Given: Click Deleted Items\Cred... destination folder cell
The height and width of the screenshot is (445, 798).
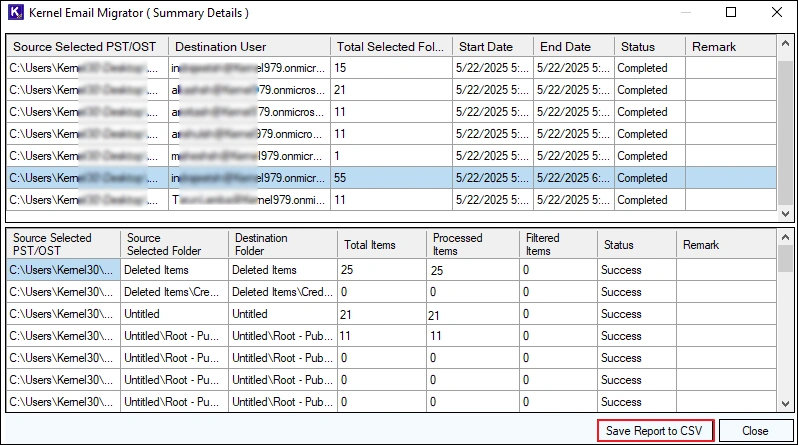Looking at the screenshot, I should (x=282, y=292).
